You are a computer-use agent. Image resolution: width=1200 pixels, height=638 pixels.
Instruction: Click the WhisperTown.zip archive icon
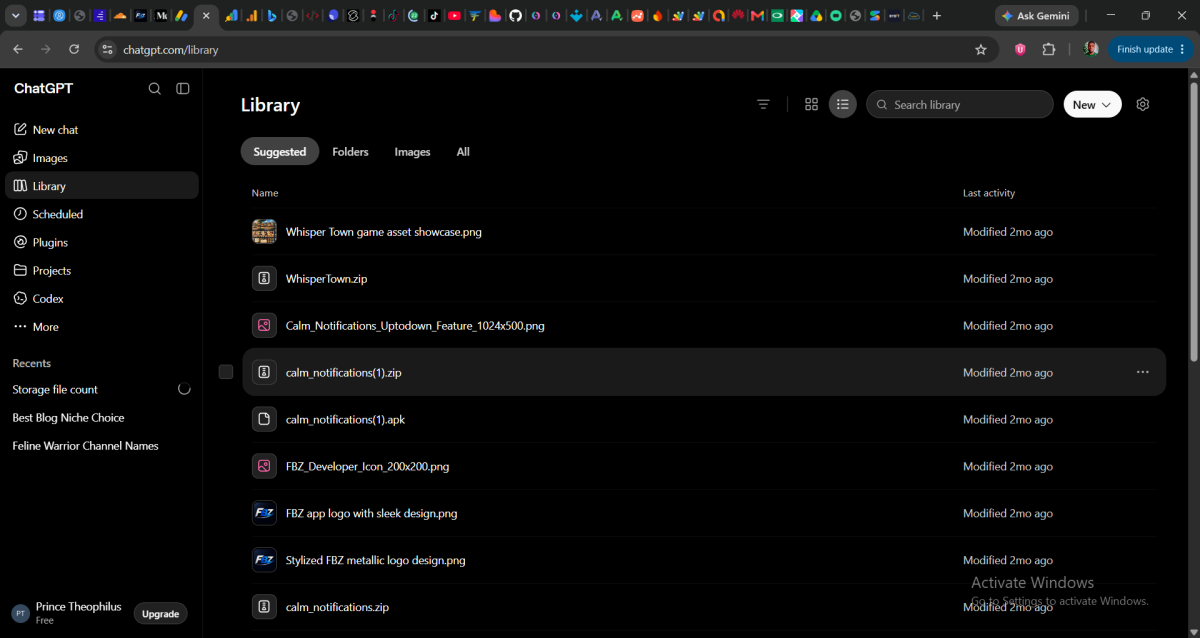[x=264, y=278]
